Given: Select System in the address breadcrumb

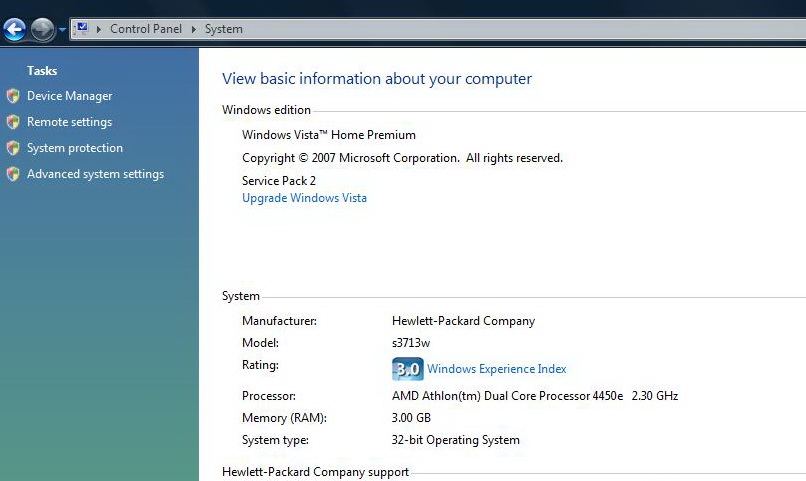Looking at the screenshot, I should click(x=224, y=29).
